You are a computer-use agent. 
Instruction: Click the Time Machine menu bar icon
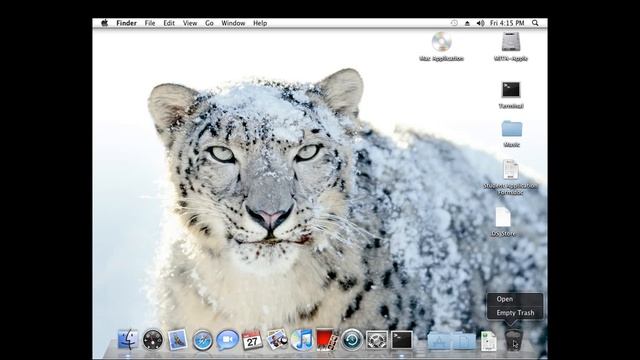click(x=454, y=23)
